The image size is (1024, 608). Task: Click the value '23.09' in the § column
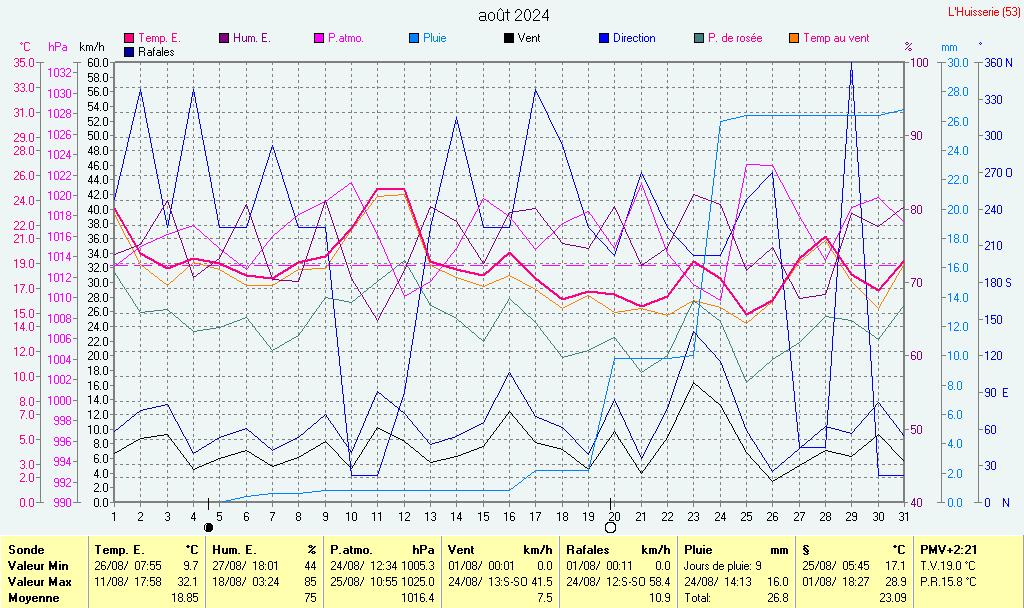pos(893,598)
